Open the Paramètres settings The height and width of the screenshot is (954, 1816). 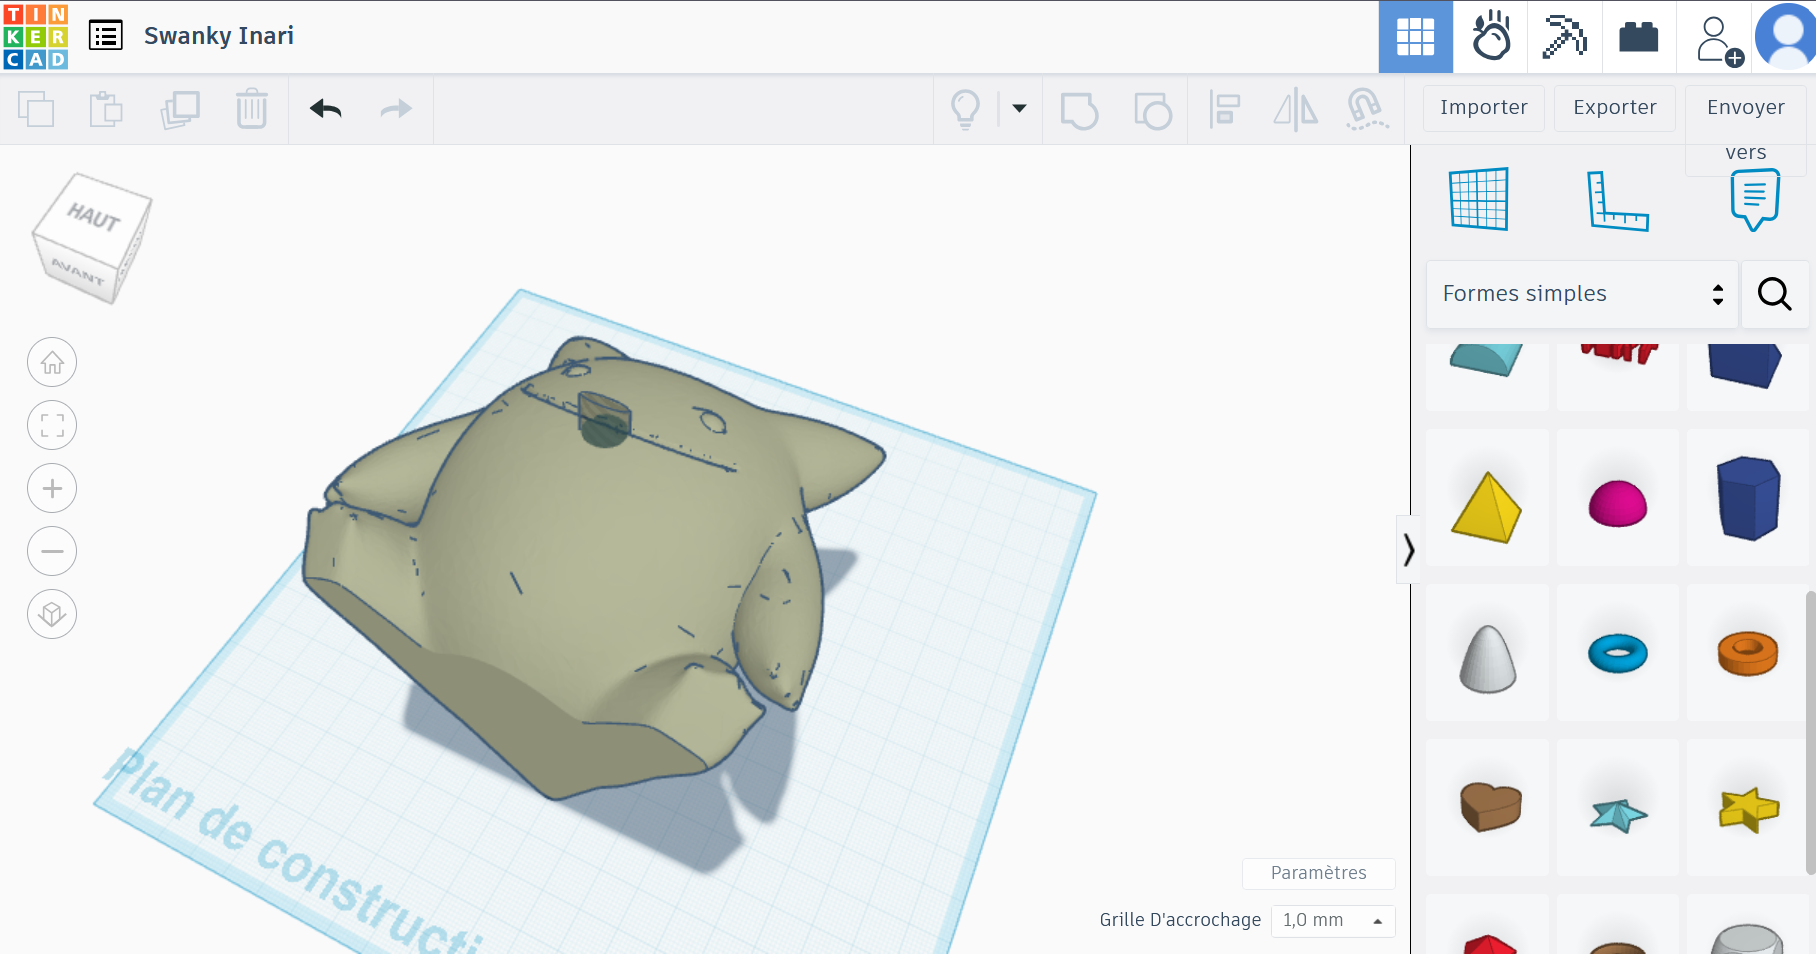(x=1318, y=873)
